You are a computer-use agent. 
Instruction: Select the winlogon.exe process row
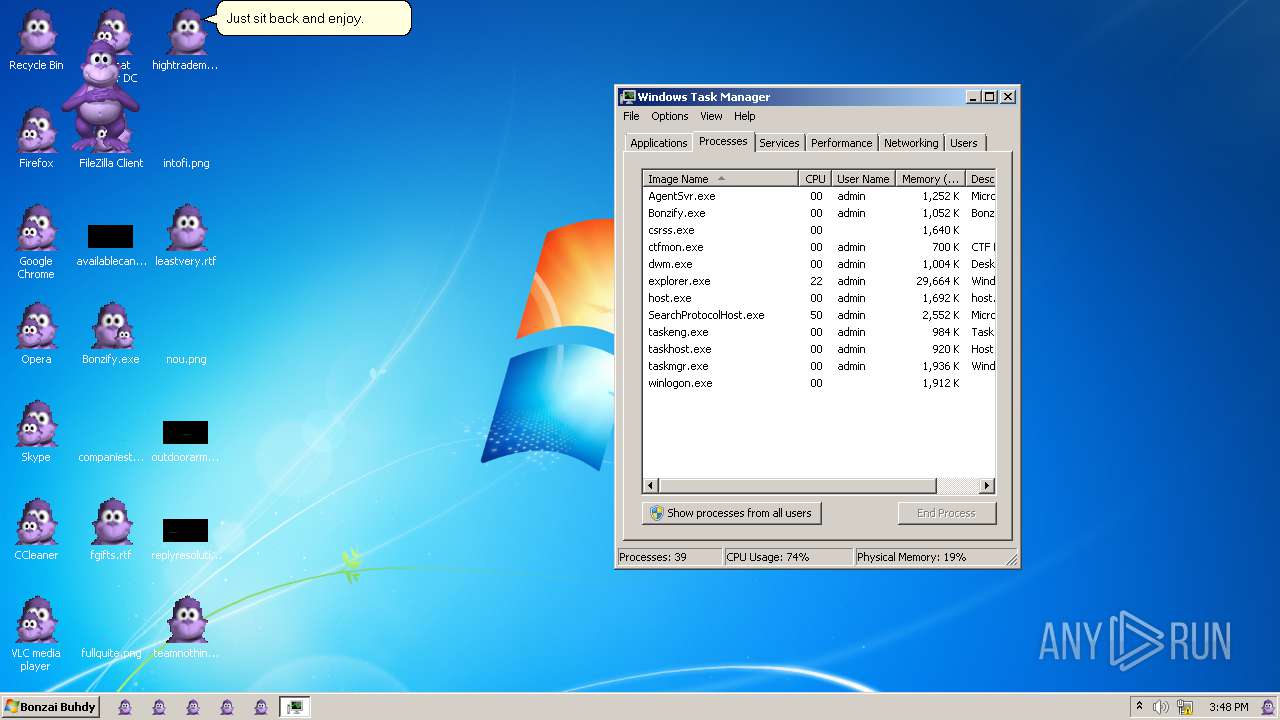tap(819, 383)
